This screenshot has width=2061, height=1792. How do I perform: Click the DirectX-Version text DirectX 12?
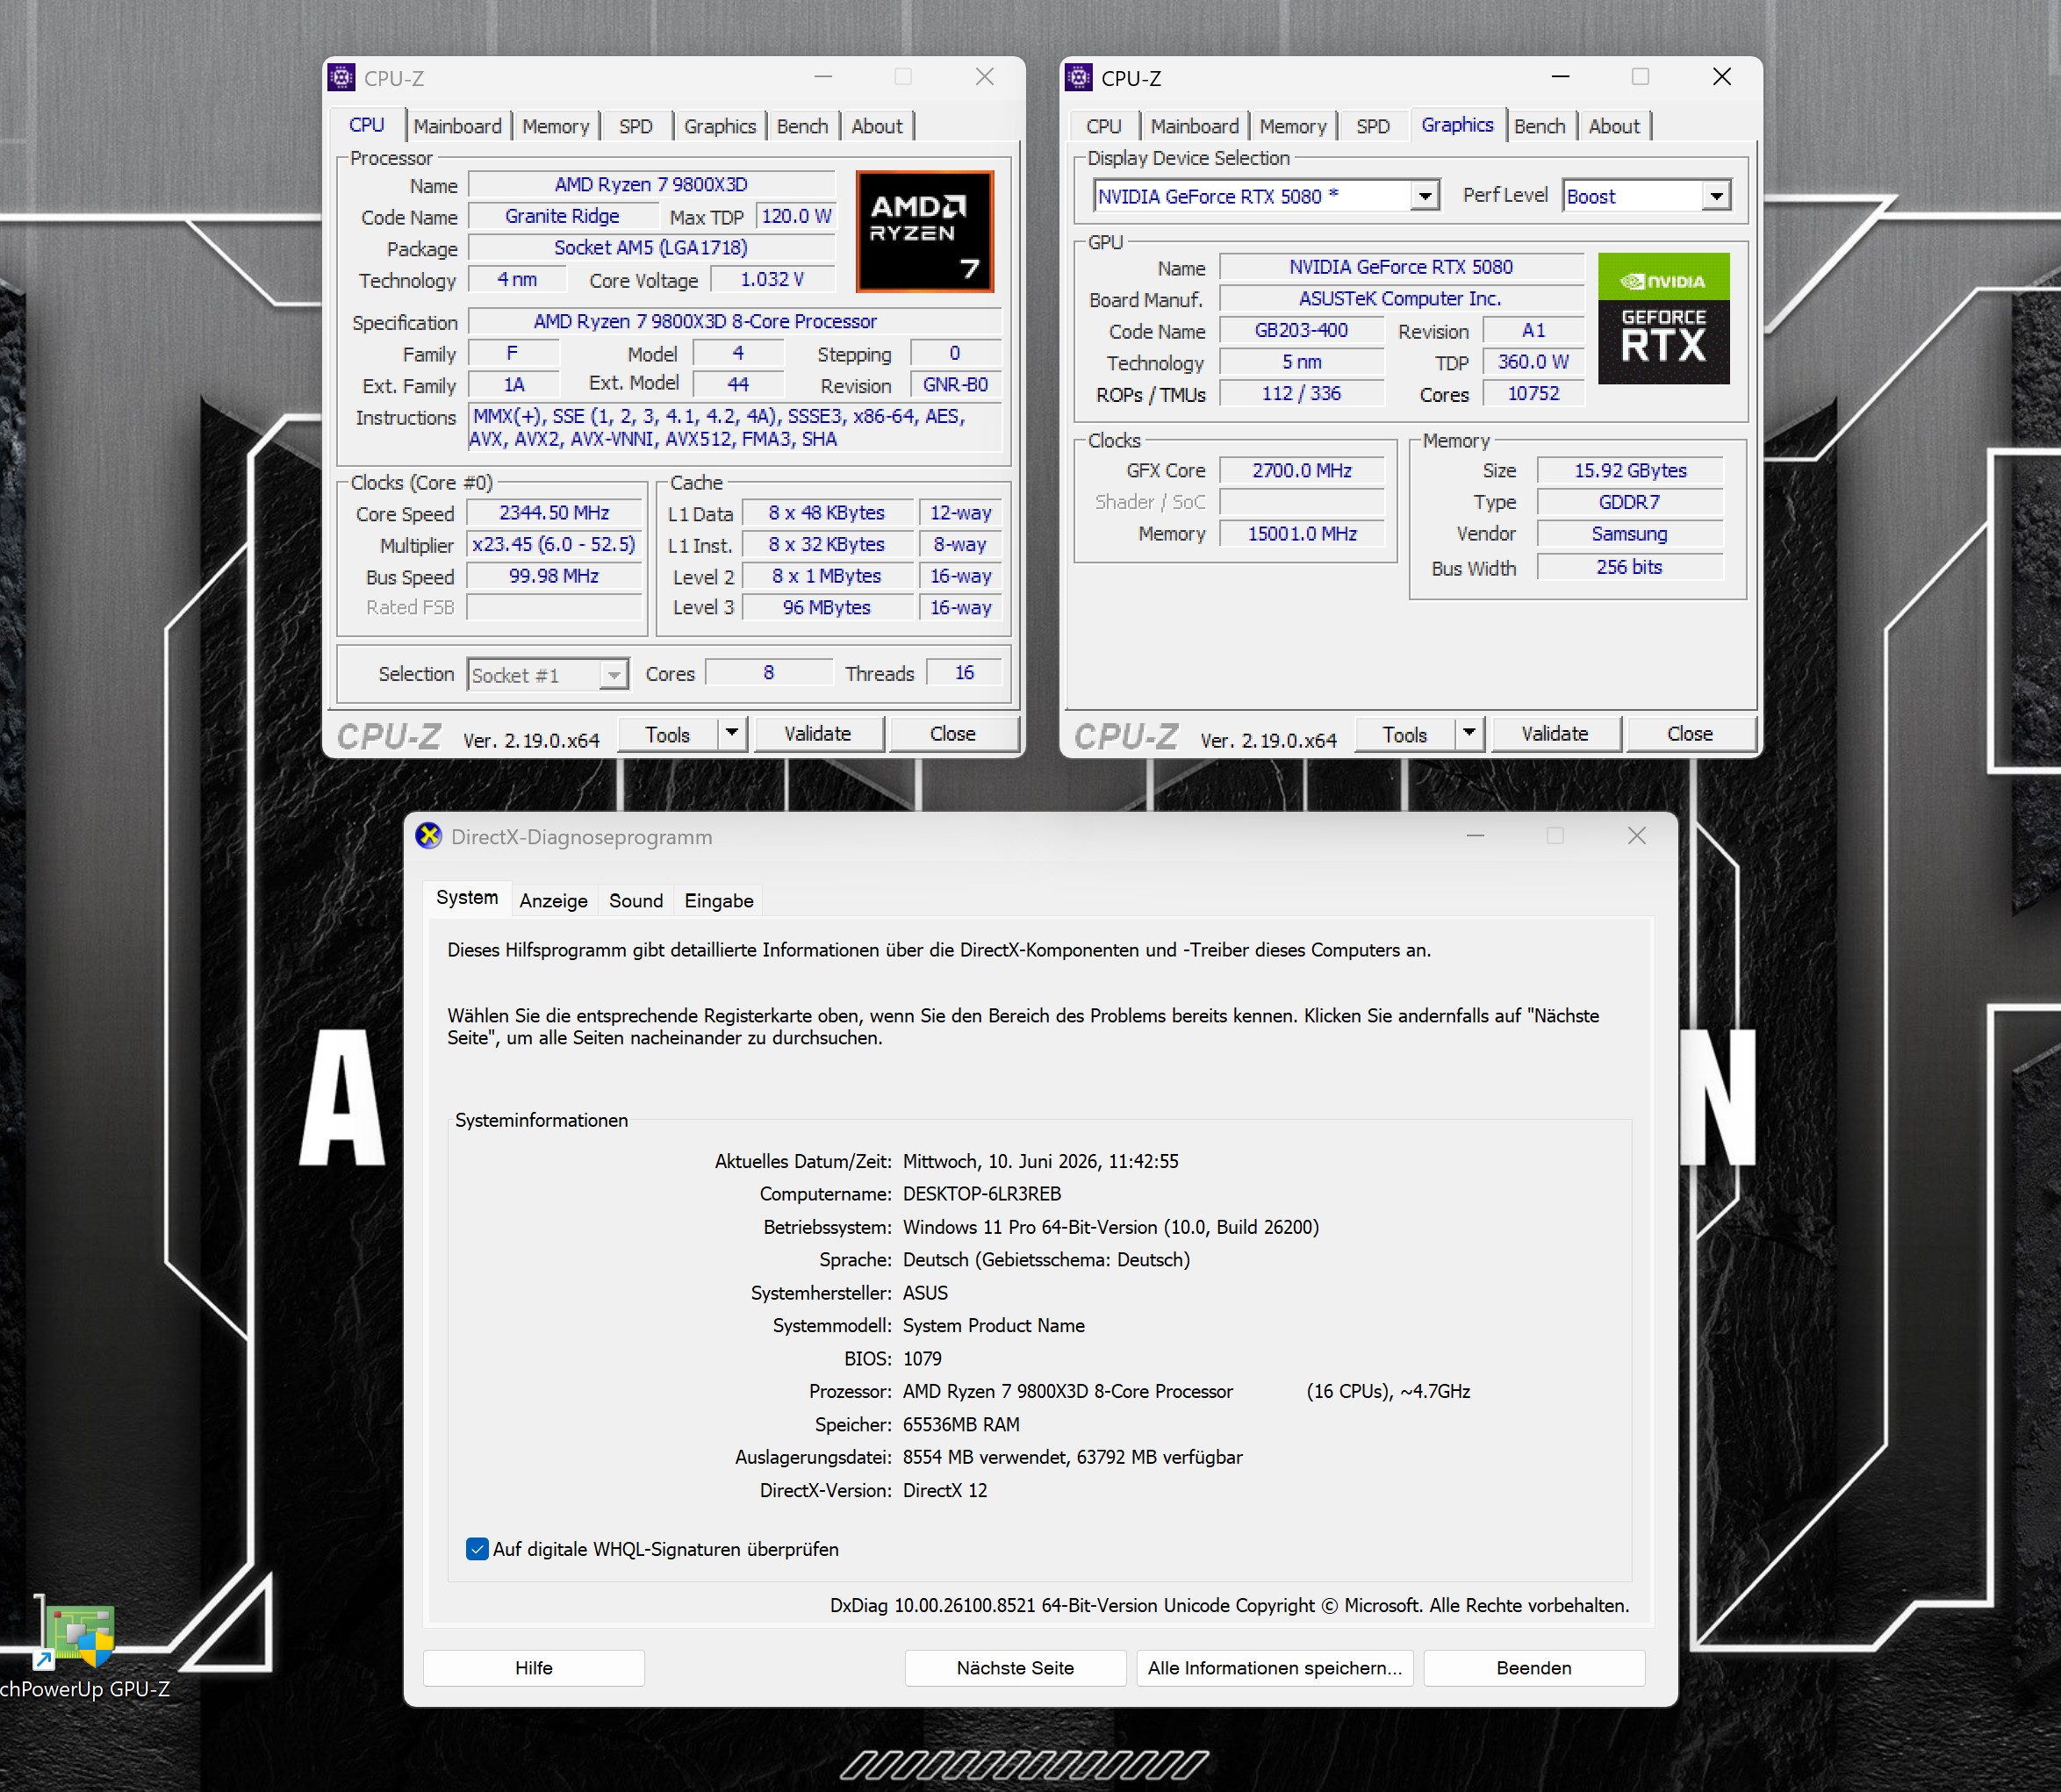(x=945, y=1491)
